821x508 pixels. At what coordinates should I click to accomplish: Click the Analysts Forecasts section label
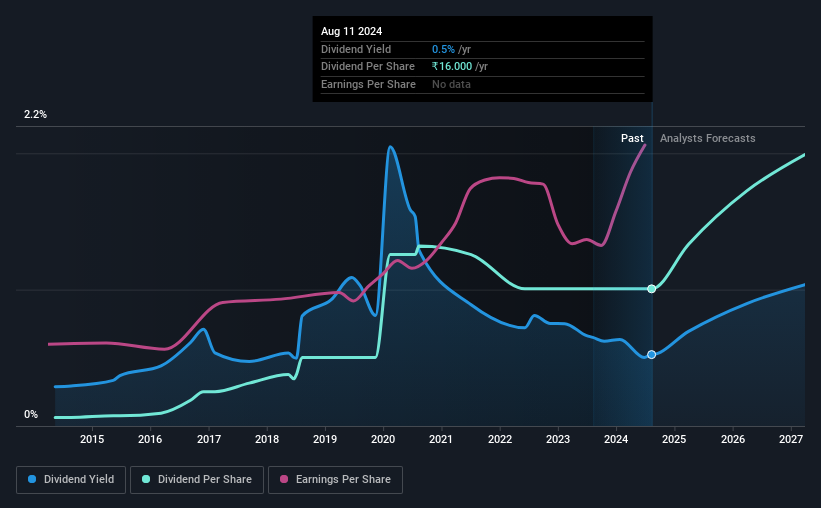[x=707, y=138]
